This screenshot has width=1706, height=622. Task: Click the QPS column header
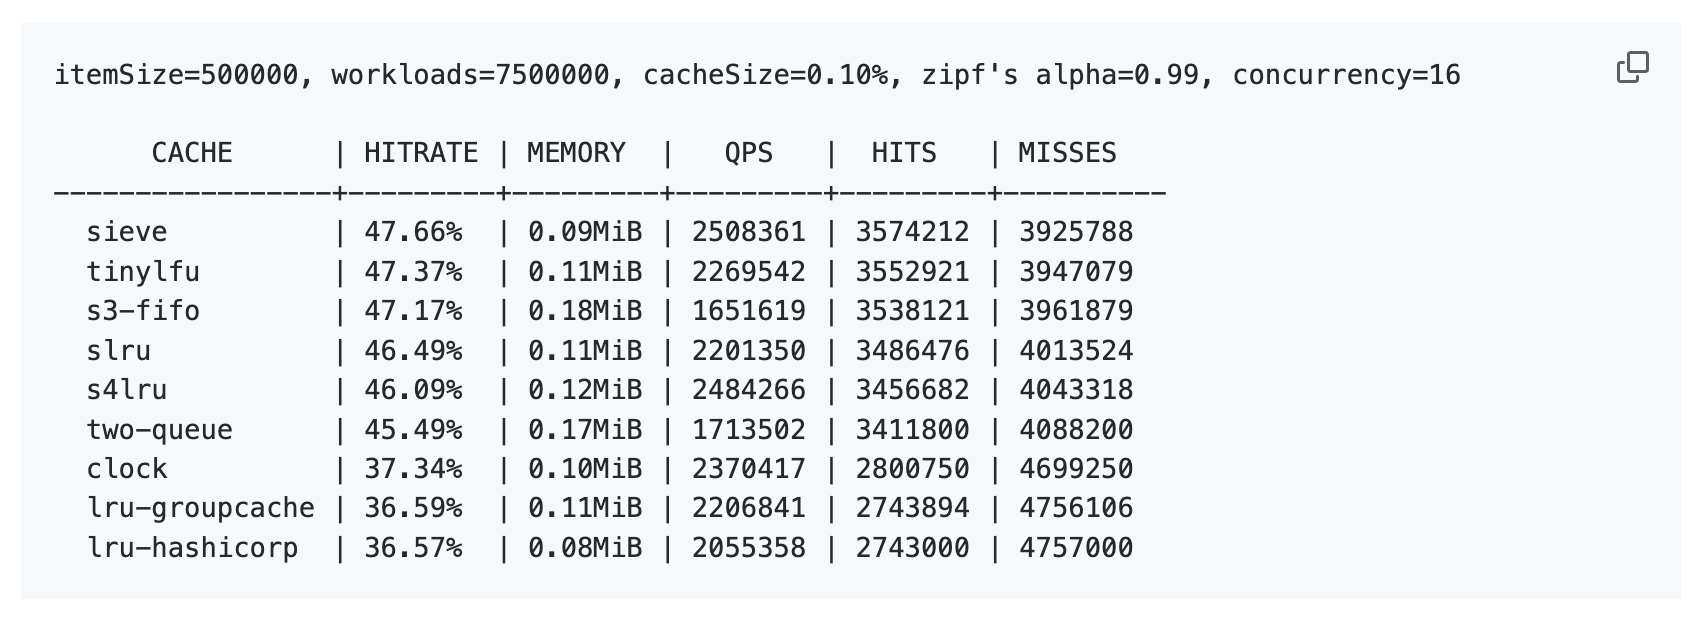point(748,153)
